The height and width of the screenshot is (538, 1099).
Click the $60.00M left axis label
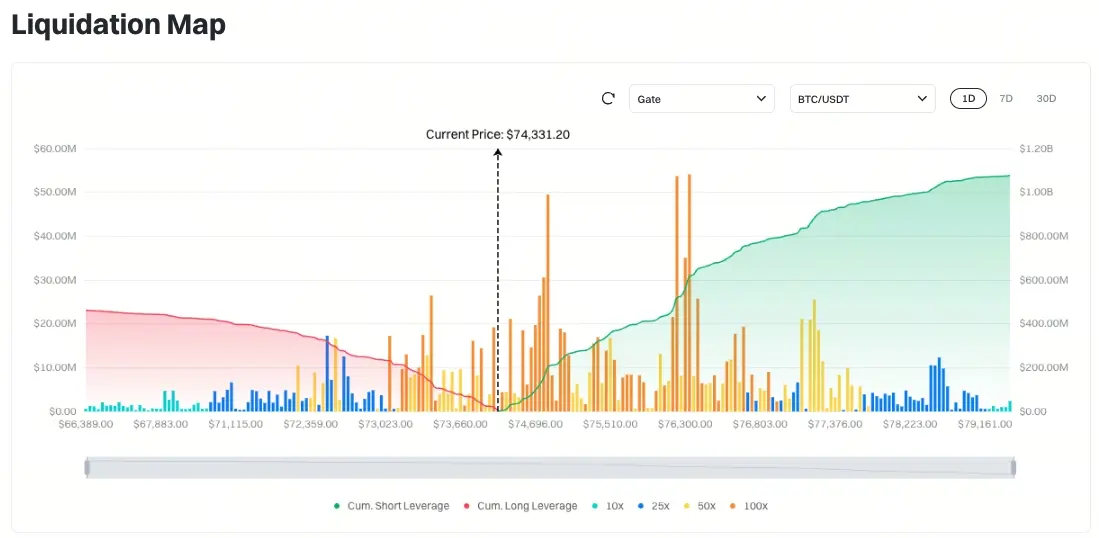[55, 149]
